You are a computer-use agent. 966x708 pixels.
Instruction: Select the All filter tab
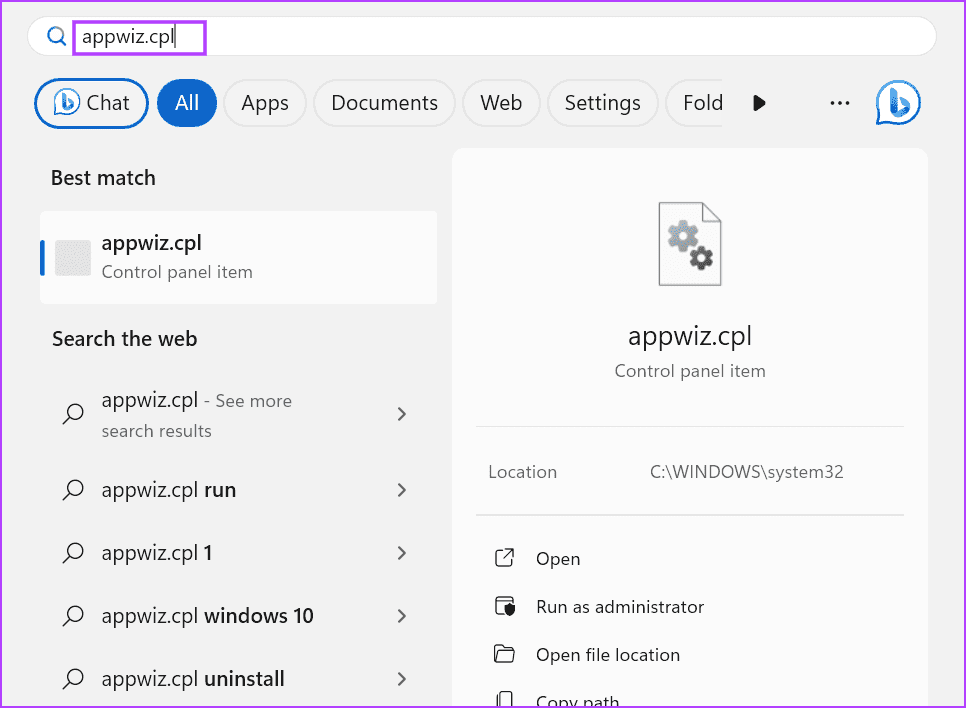[187, 103]
